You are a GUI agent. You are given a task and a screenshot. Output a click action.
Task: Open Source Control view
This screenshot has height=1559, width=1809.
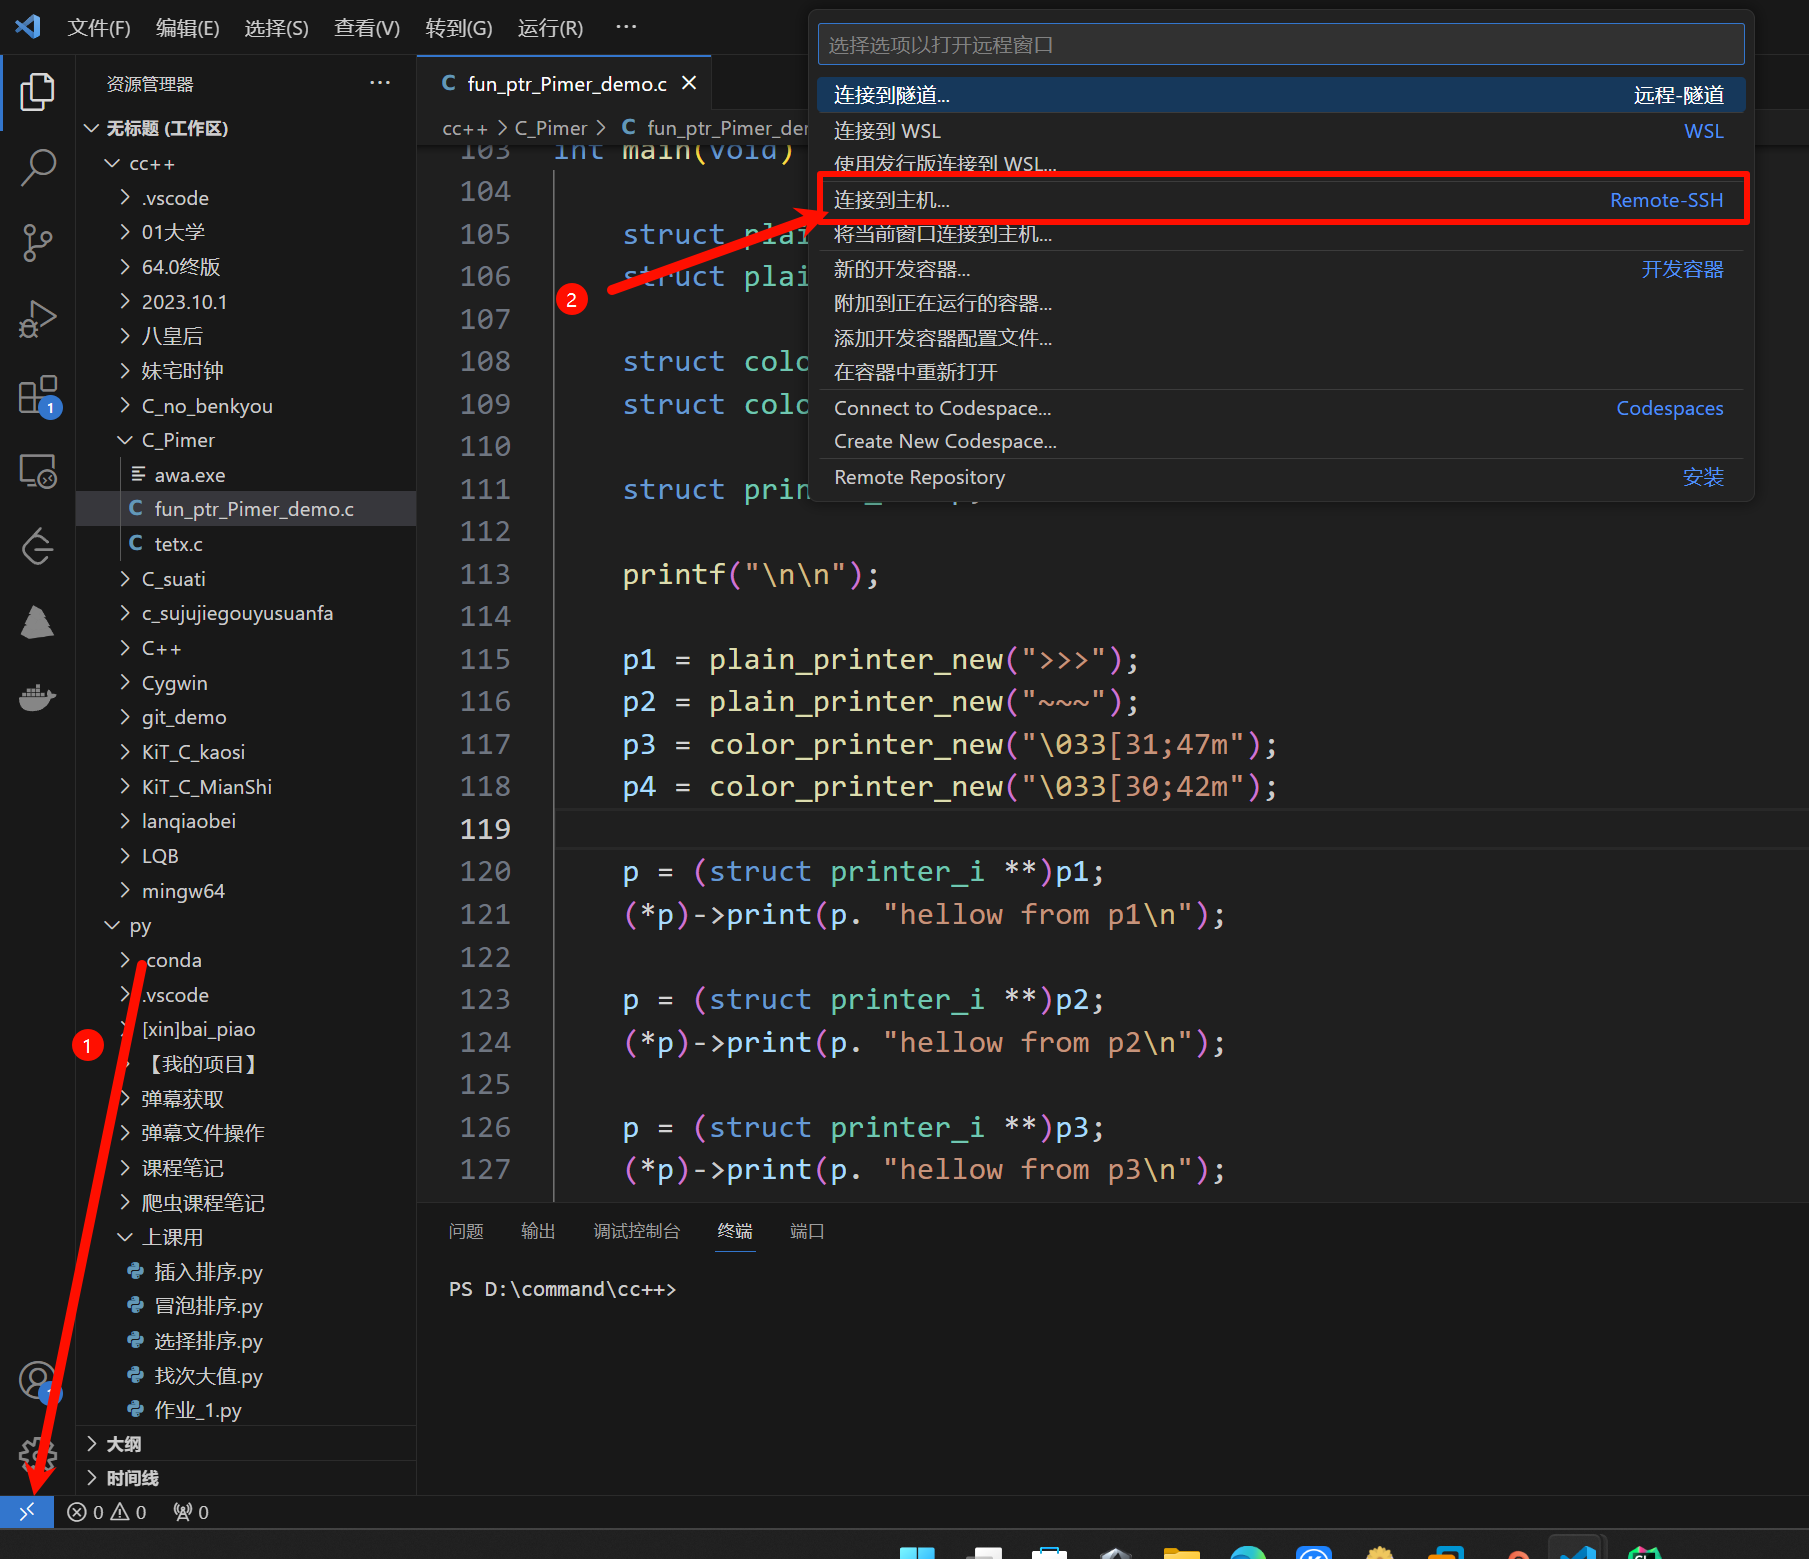[37, 243]
